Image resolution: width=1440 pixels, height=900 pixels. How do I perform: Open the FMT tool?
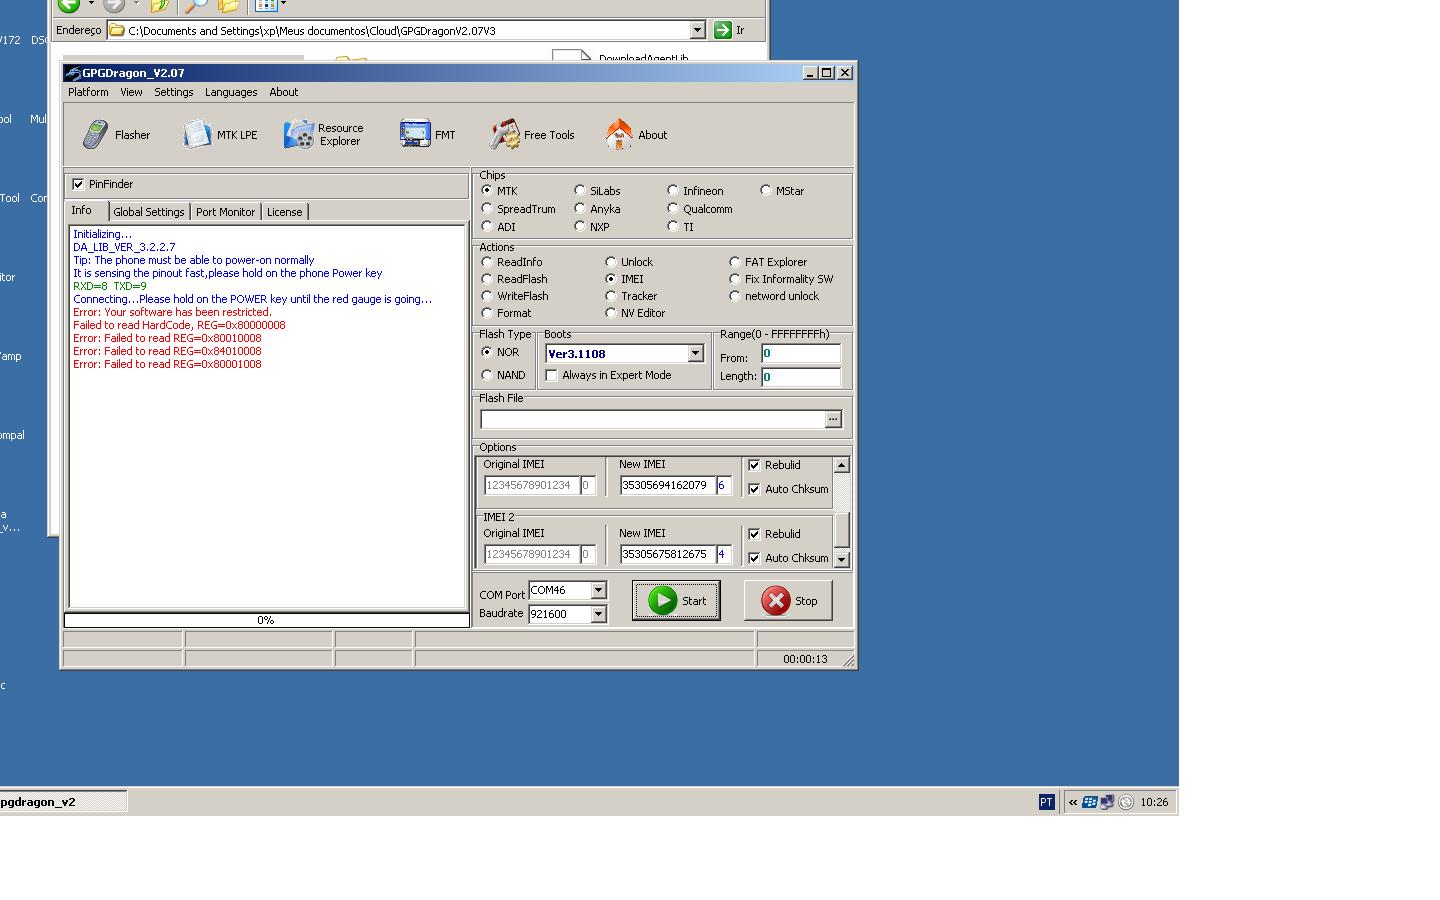tap(427, 135)
